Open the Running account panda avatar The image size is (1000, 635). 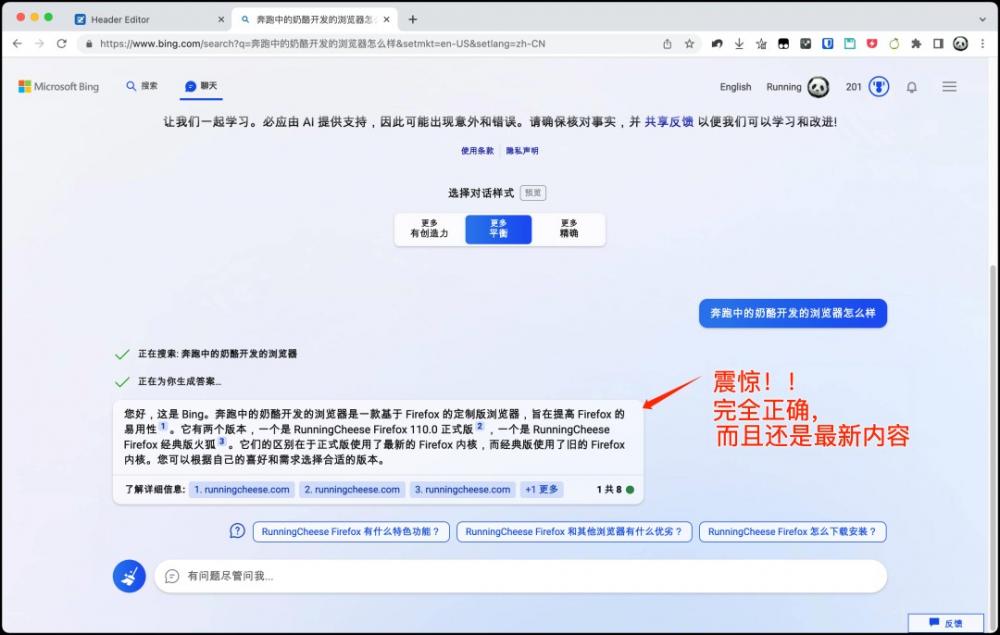[x=818, y=87]
